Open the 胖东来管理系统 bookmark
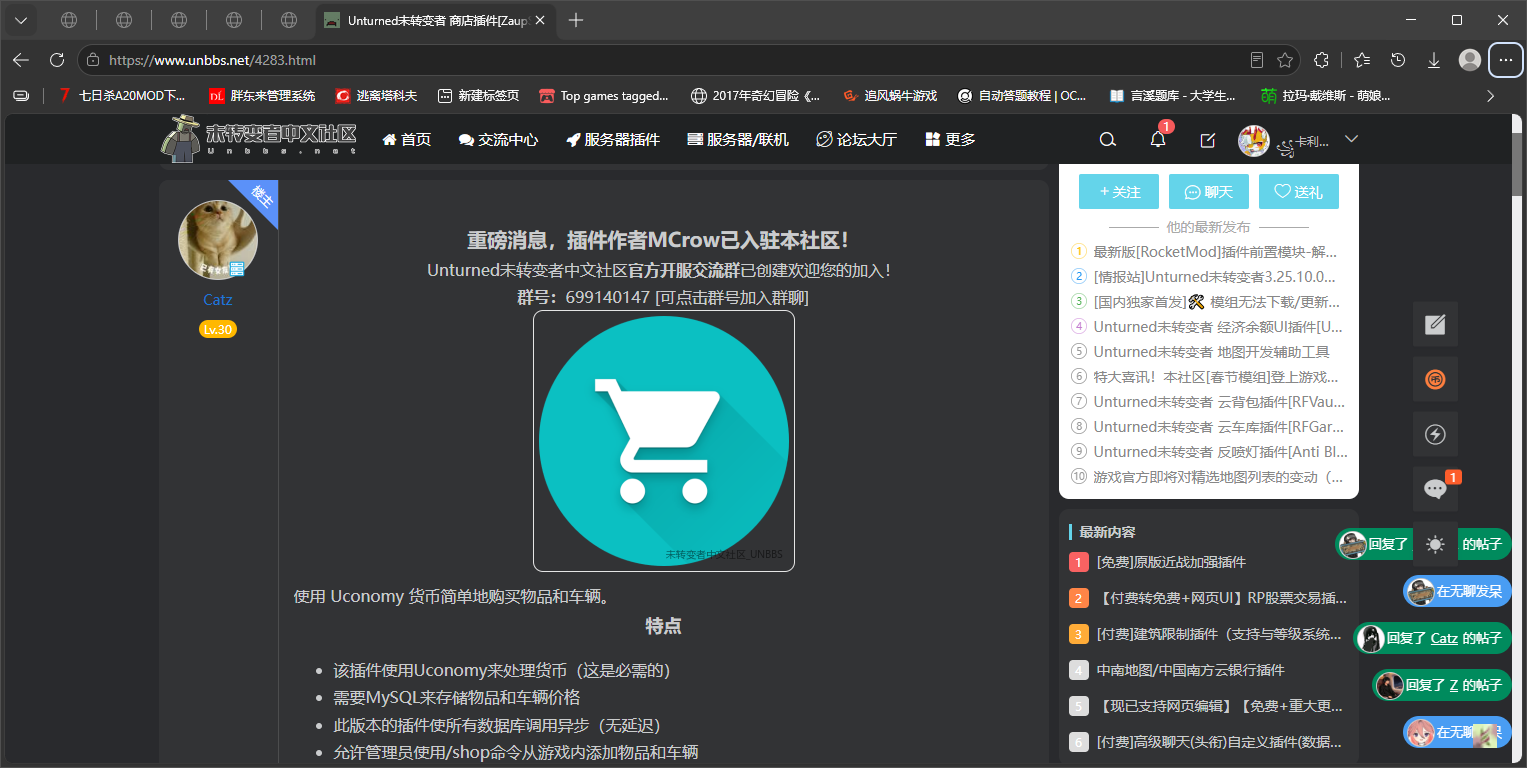 [x=261, y=96]
